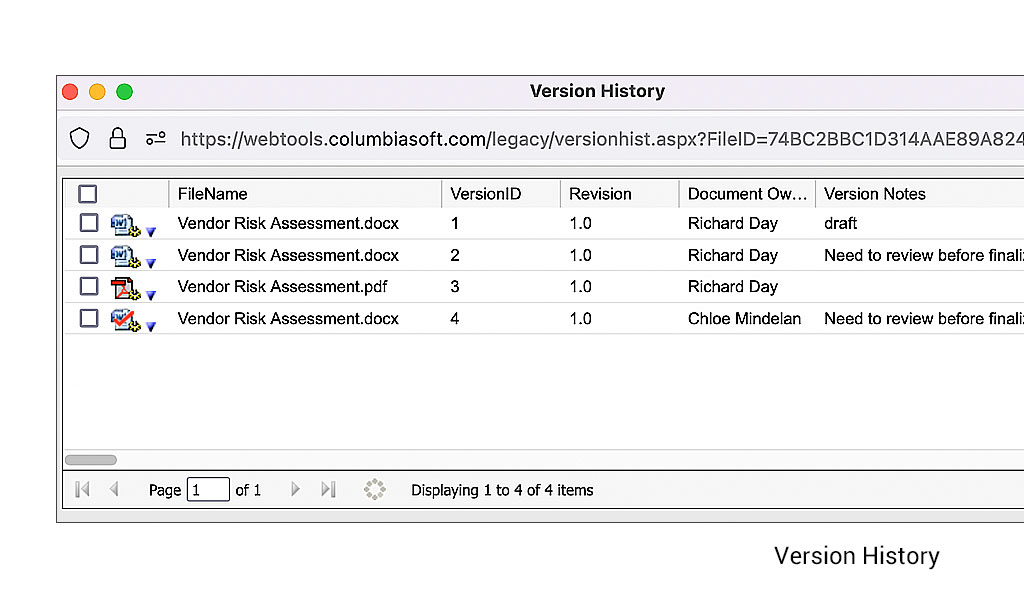The width and height of the screenshot is (1024, 614).
Task: Tick checkbox on Chloe Mindelan's version row
Action: [89, 318]
